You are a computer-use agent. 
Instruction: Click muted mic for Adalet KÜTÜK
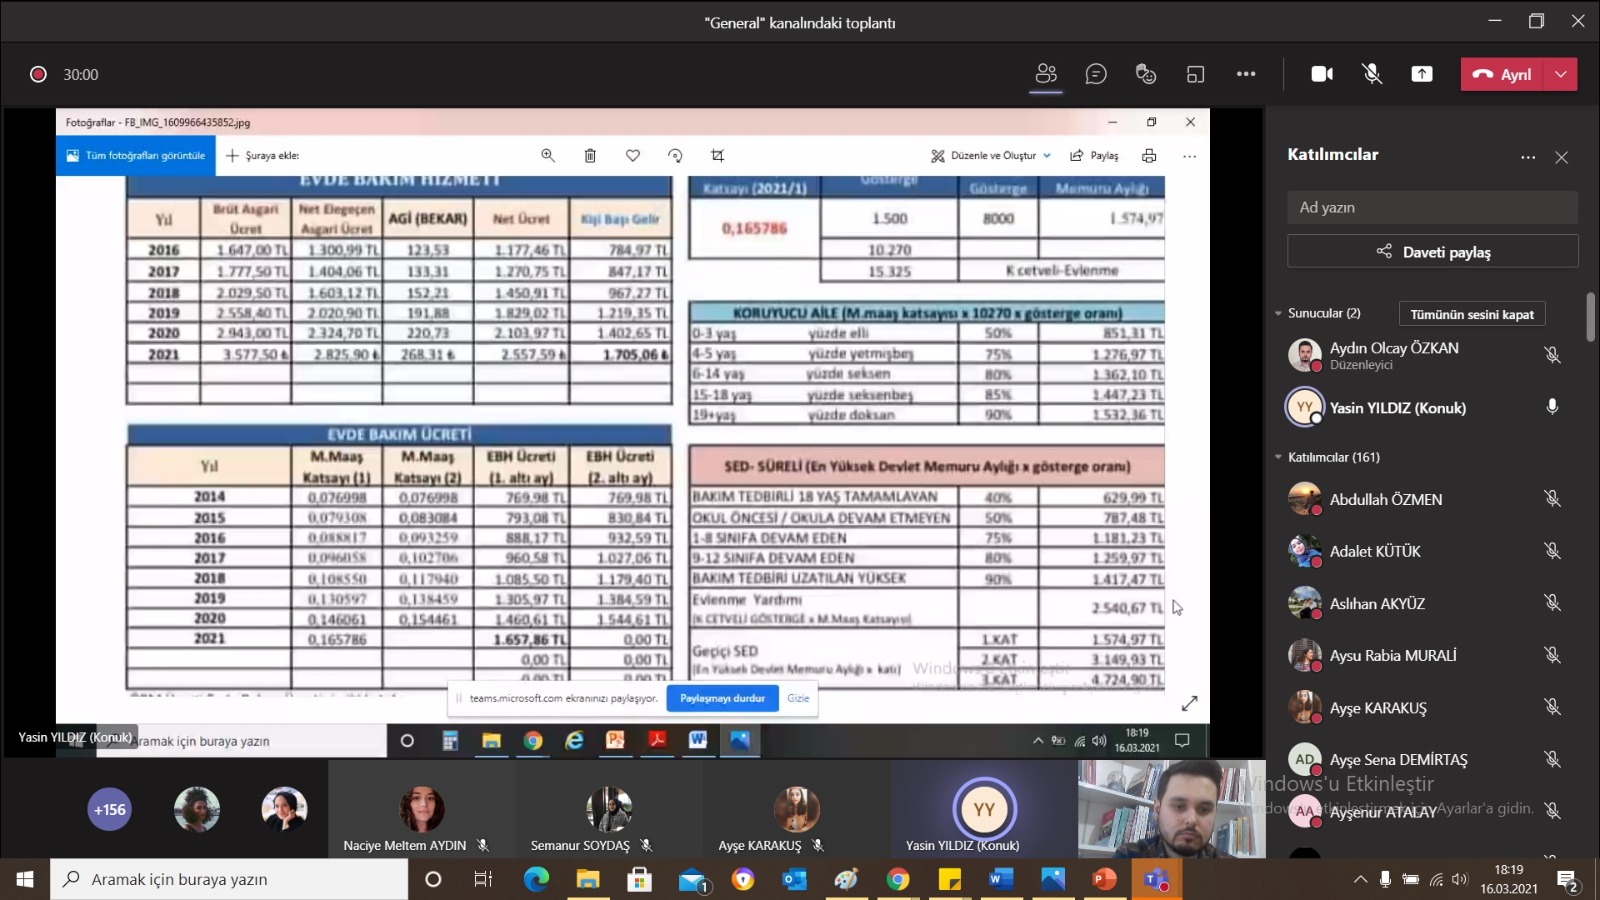pyautogui.click(x=1552, y=550)
